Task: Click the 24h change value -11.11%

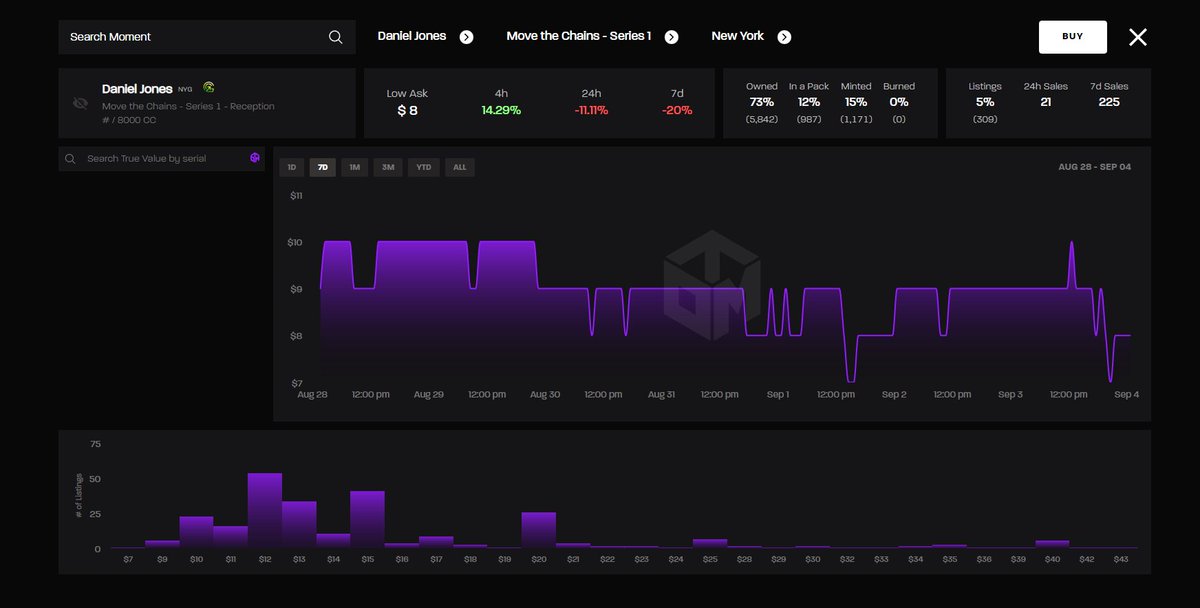Action: 591,110
